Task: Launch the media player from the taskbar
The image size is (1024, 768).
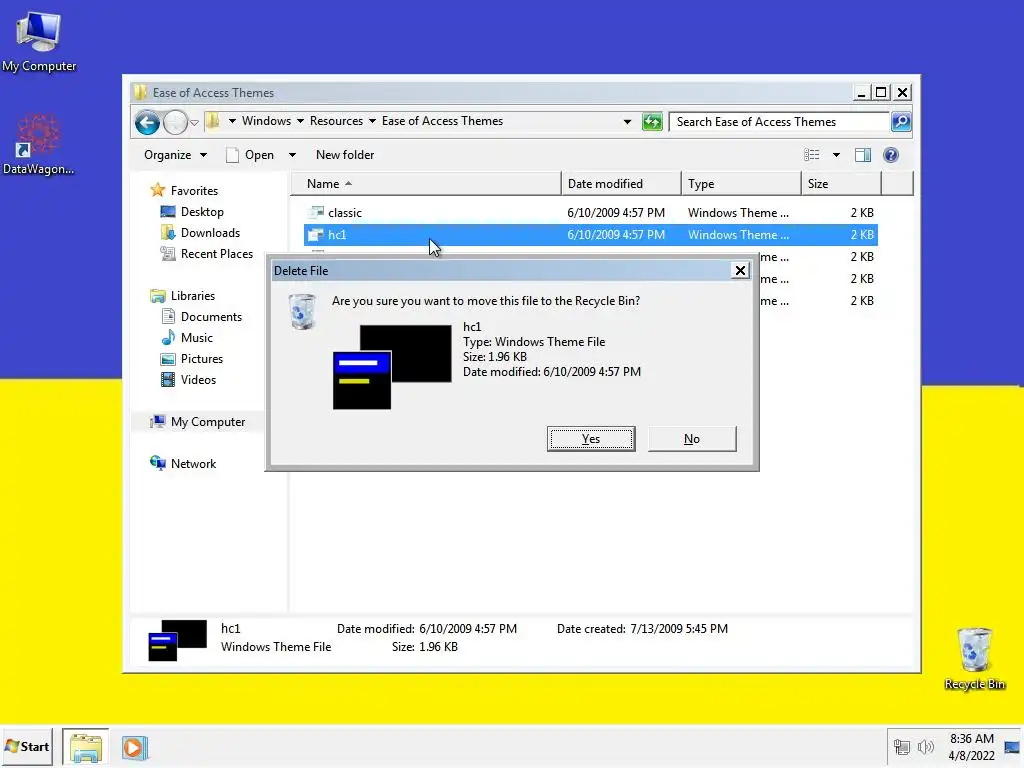Action: click(135, 747)
